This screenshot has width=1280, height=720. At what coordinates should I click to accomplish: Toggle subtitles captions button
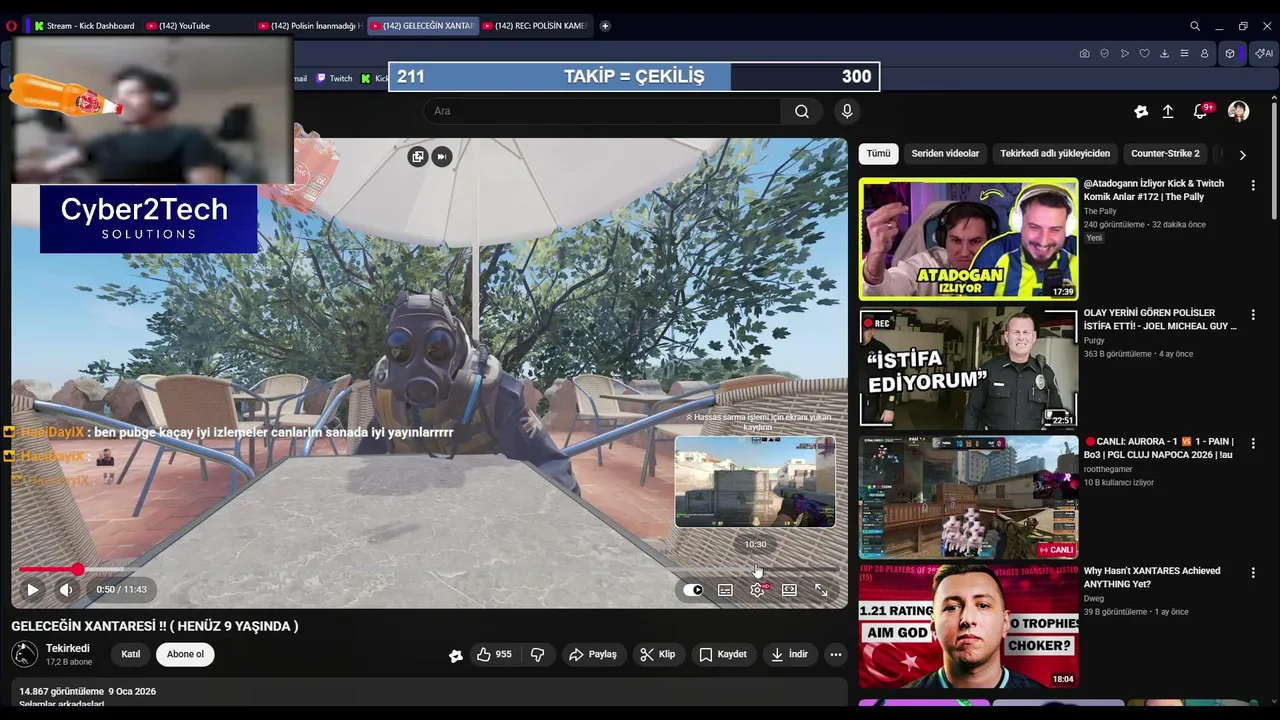pyautogui.click(x=725, y=590)
